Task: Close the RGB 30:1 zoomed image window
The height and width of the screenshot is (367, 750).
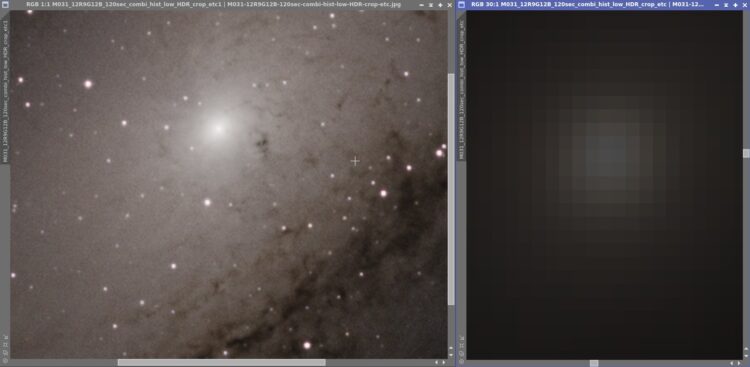Action: coord(744,5)
